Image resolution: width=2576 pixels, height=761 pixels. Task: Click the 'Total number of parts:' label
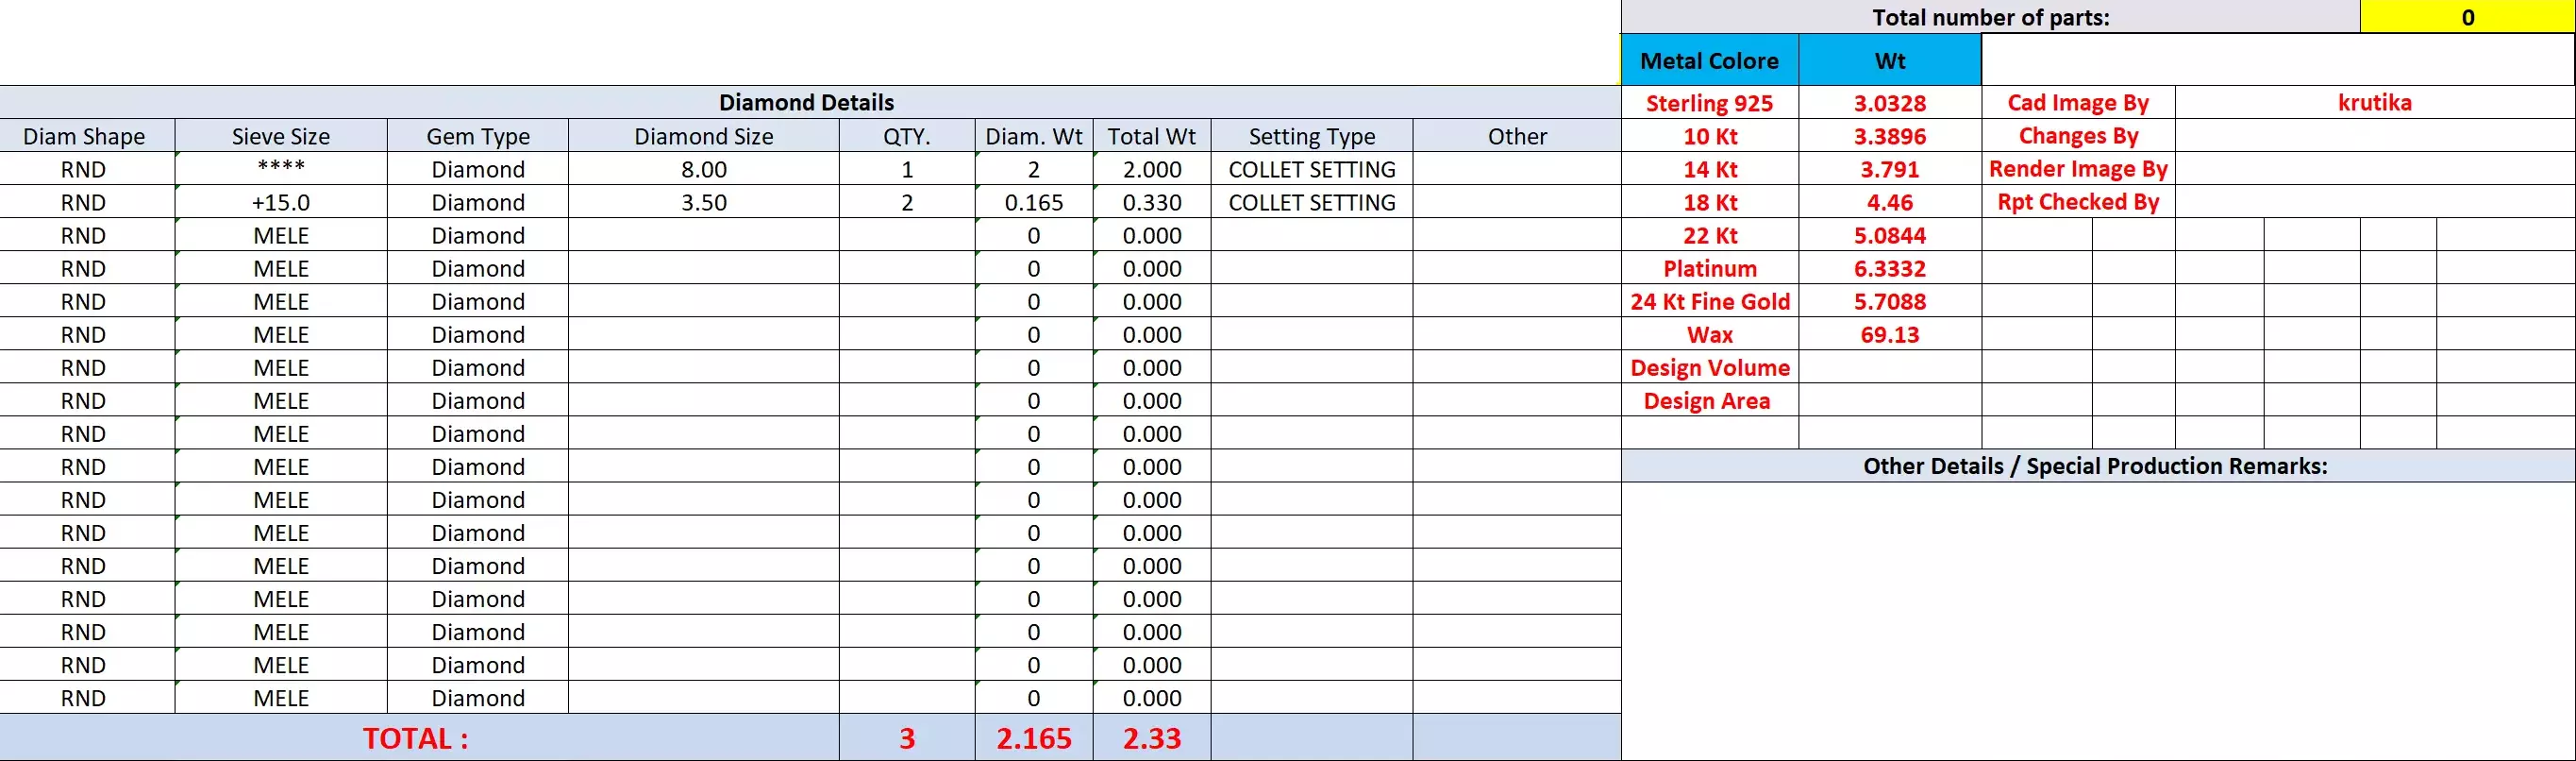pos(1991,17)
